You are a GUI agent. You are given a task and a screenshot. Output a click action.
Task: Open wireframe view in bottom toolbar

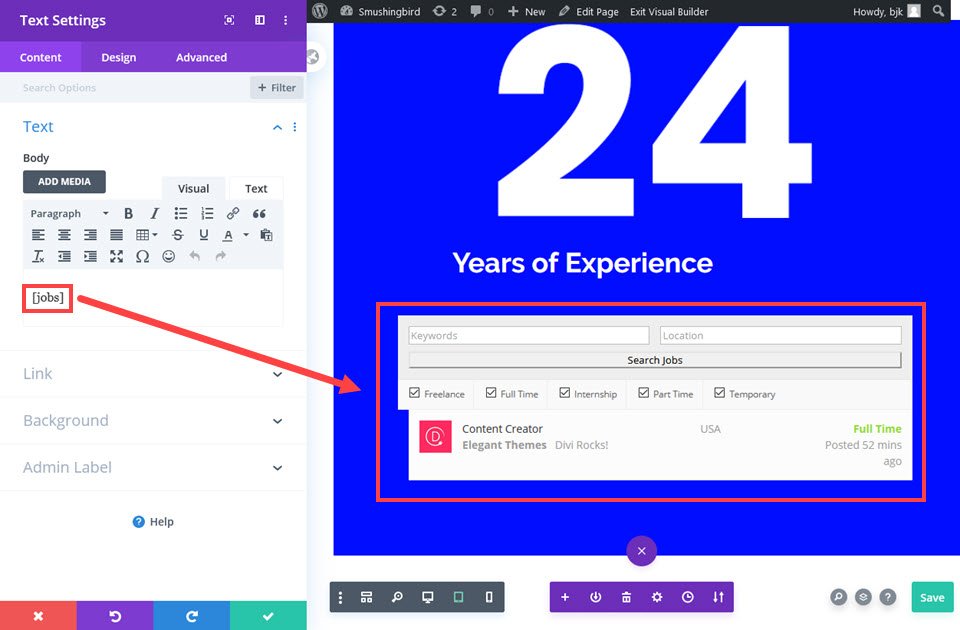(x=366, y=597)
